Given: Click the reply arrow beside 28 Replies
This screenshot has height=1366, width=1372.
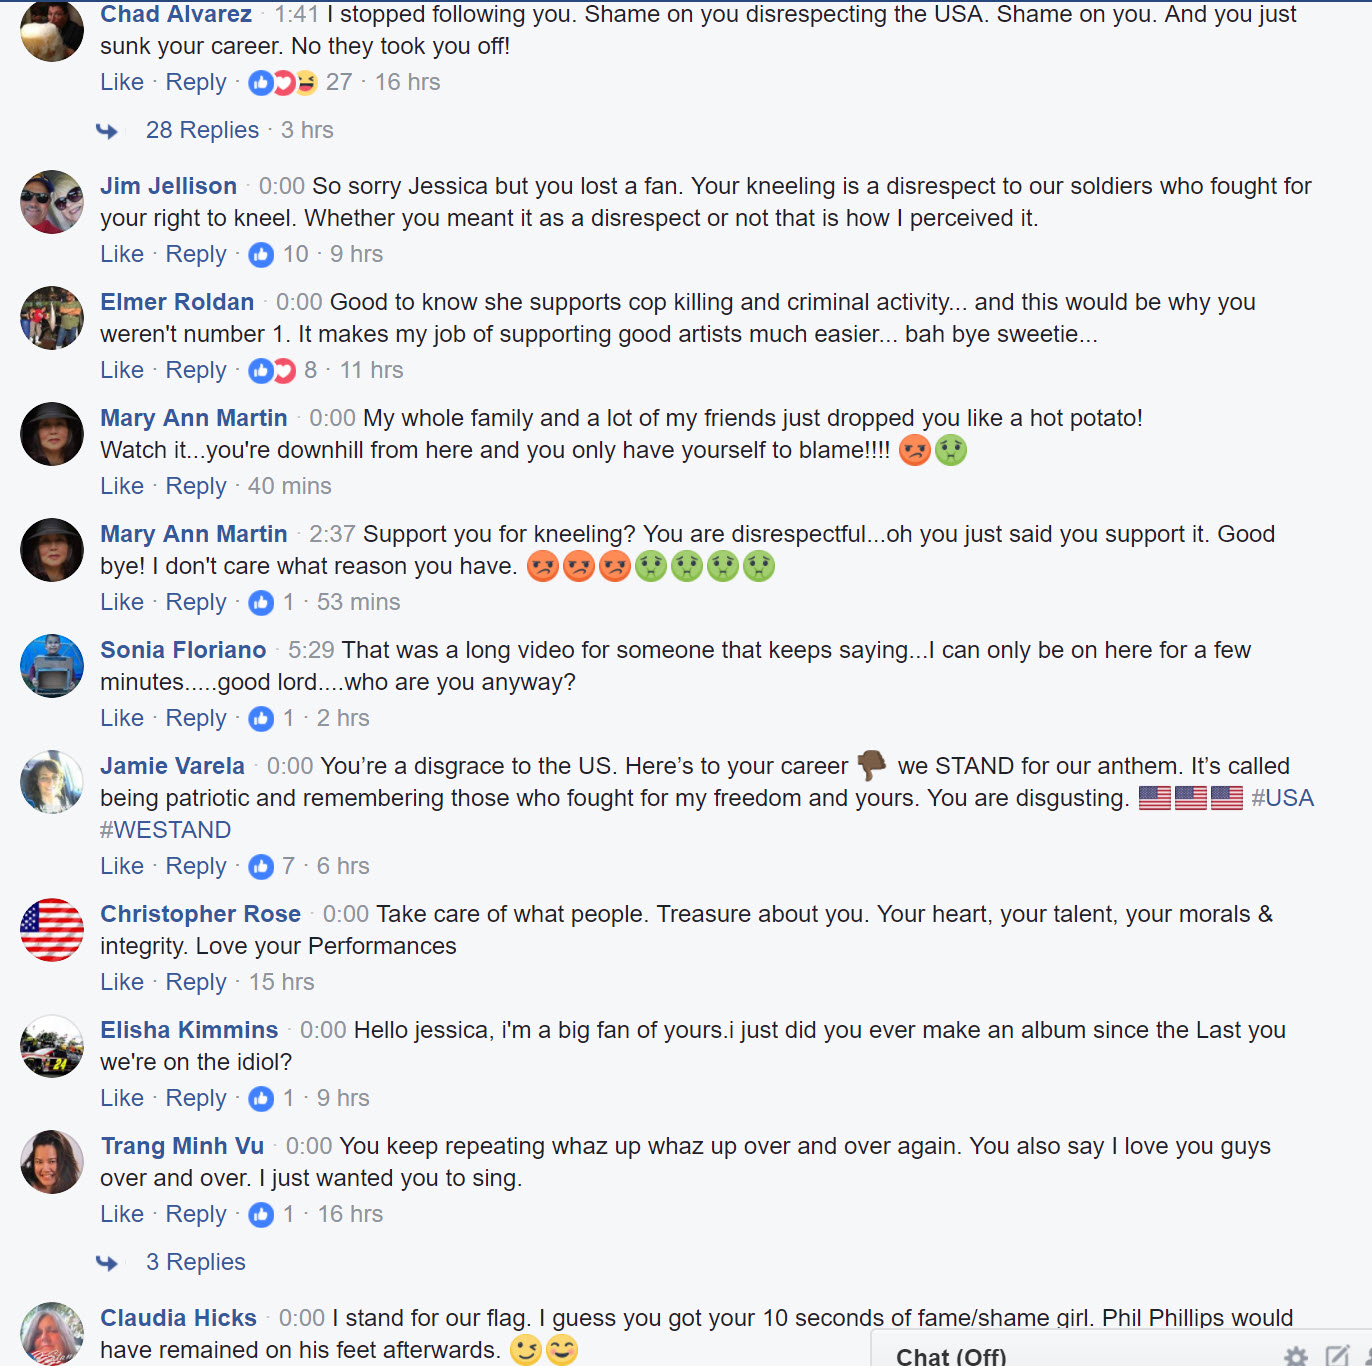Looking at the screenshot, I should point(107,131).
